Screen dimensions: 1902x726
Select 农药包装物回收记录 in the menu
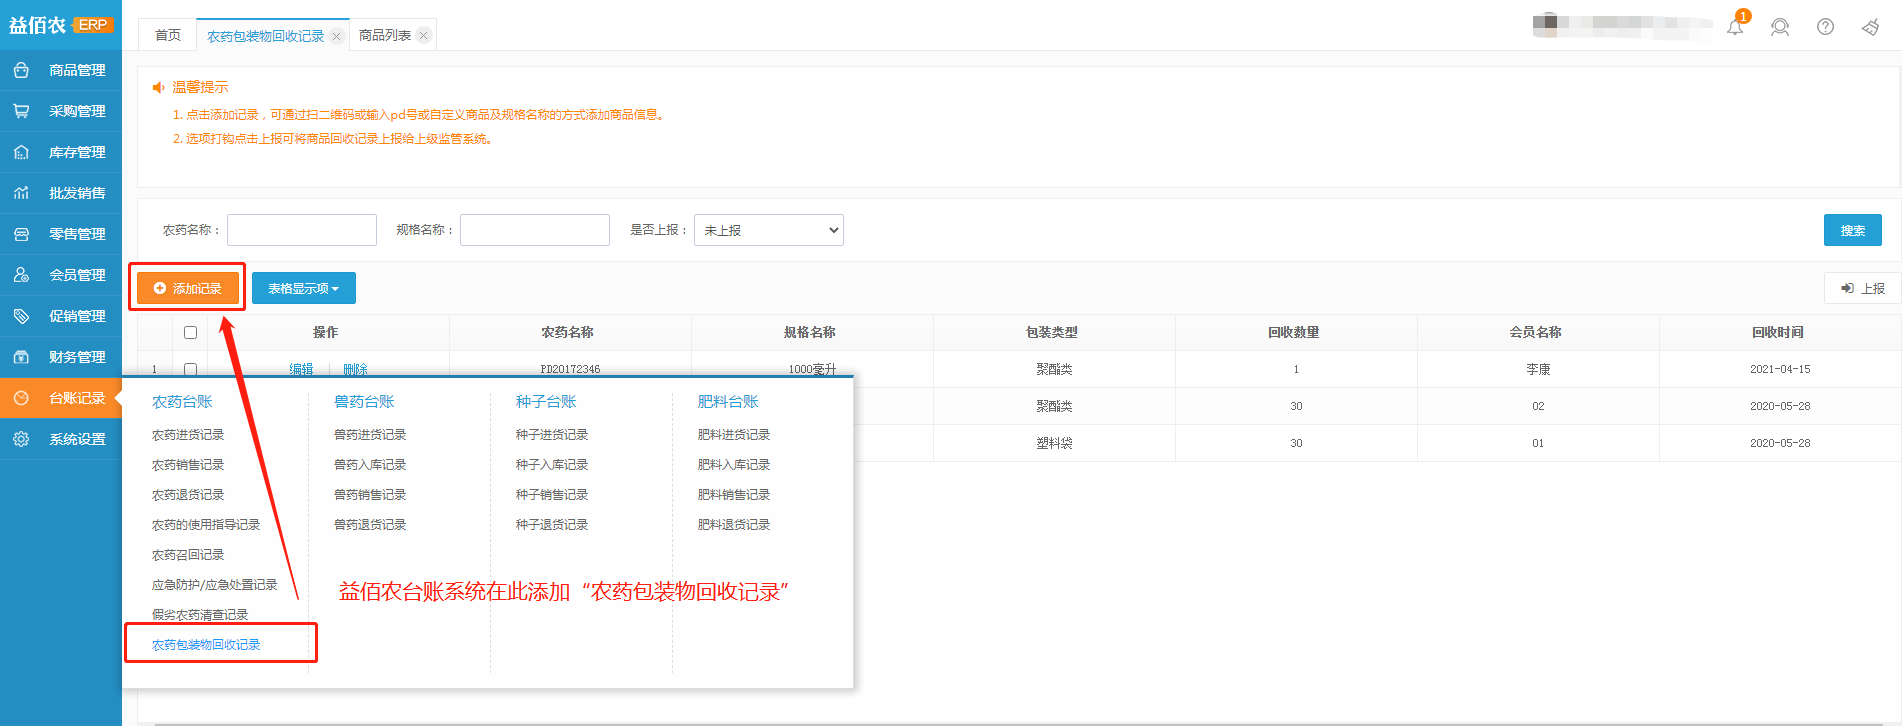click(206, 645)
